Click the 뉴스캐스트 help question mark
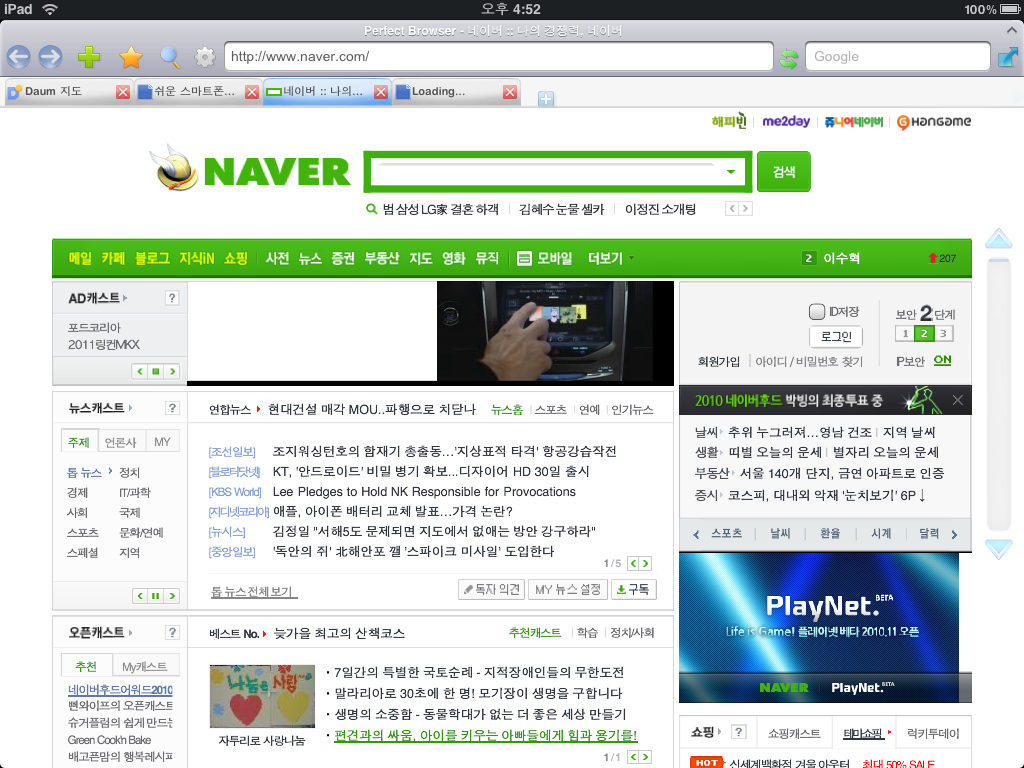 (172, 408)
